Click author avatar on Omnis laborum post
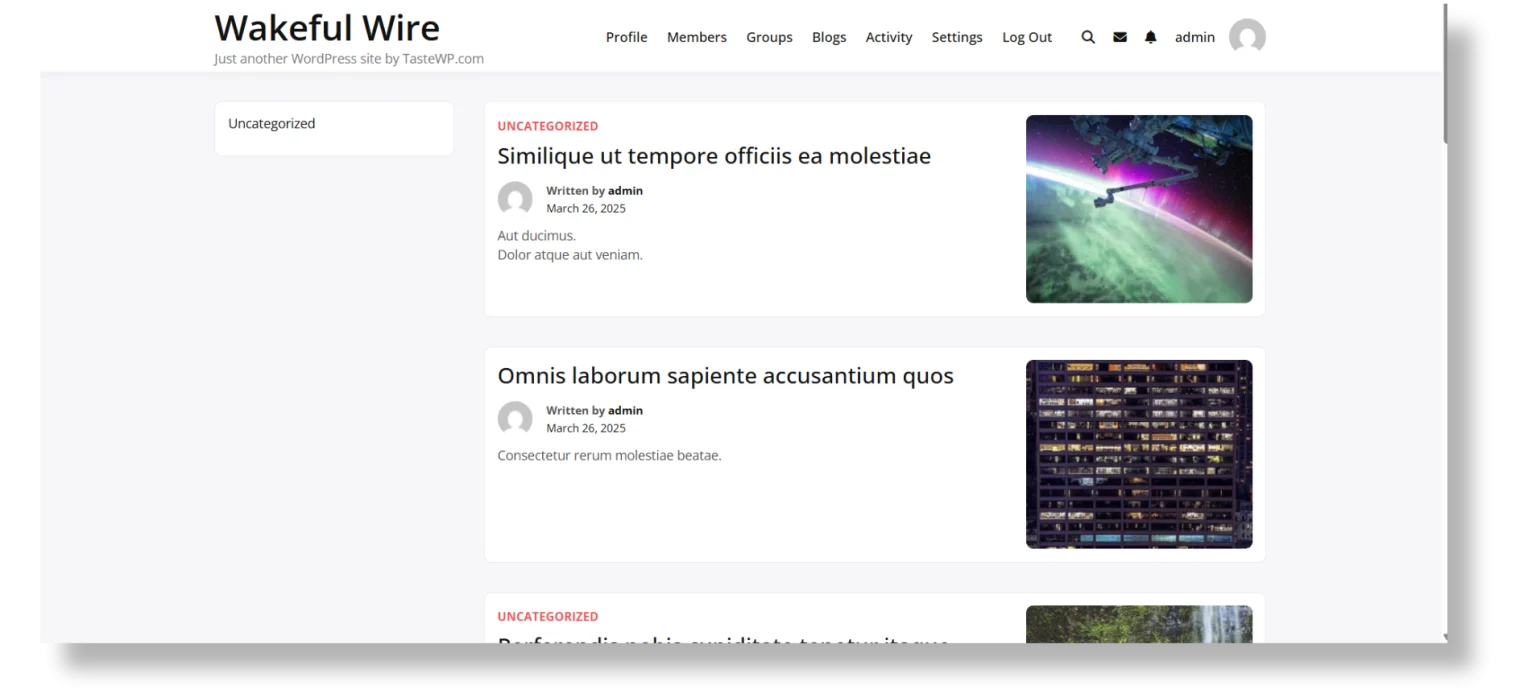This screenshot has width=1536, height=698. coord(515,419)
